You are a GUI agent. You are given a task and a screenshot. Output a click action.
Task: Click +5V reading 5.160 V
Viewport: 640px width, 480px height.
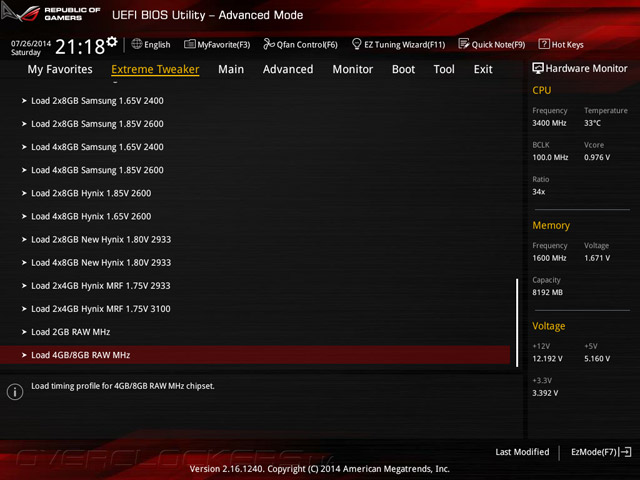pyautogui.click(x=597, y=359)
